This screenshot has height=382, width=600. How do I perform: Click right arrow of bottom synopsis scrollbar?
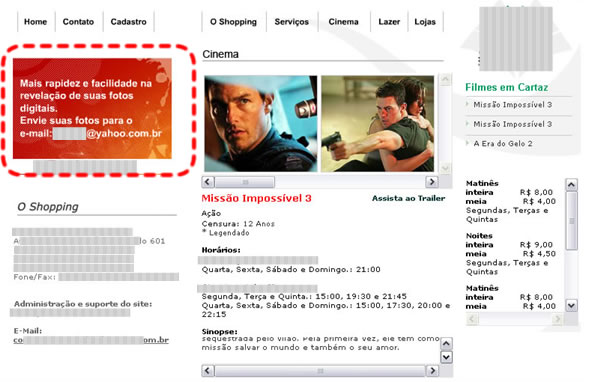tap(432, 371)
